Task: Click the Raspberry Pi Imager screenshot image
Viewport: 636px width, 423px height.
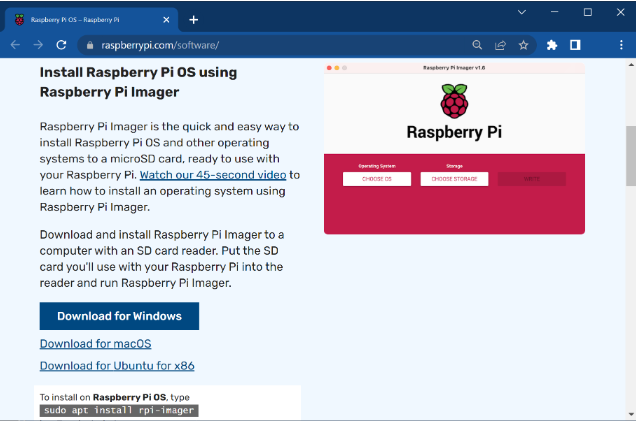Action: 454,148
